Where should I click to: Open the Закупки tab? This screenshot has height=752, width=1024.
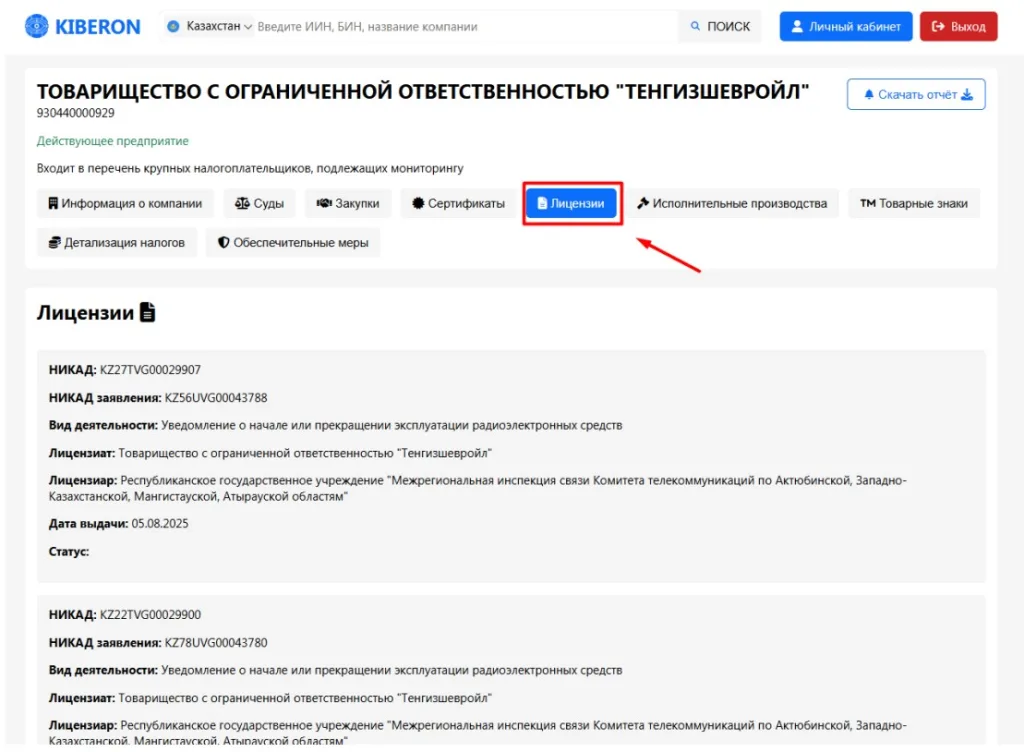(348, 203)
